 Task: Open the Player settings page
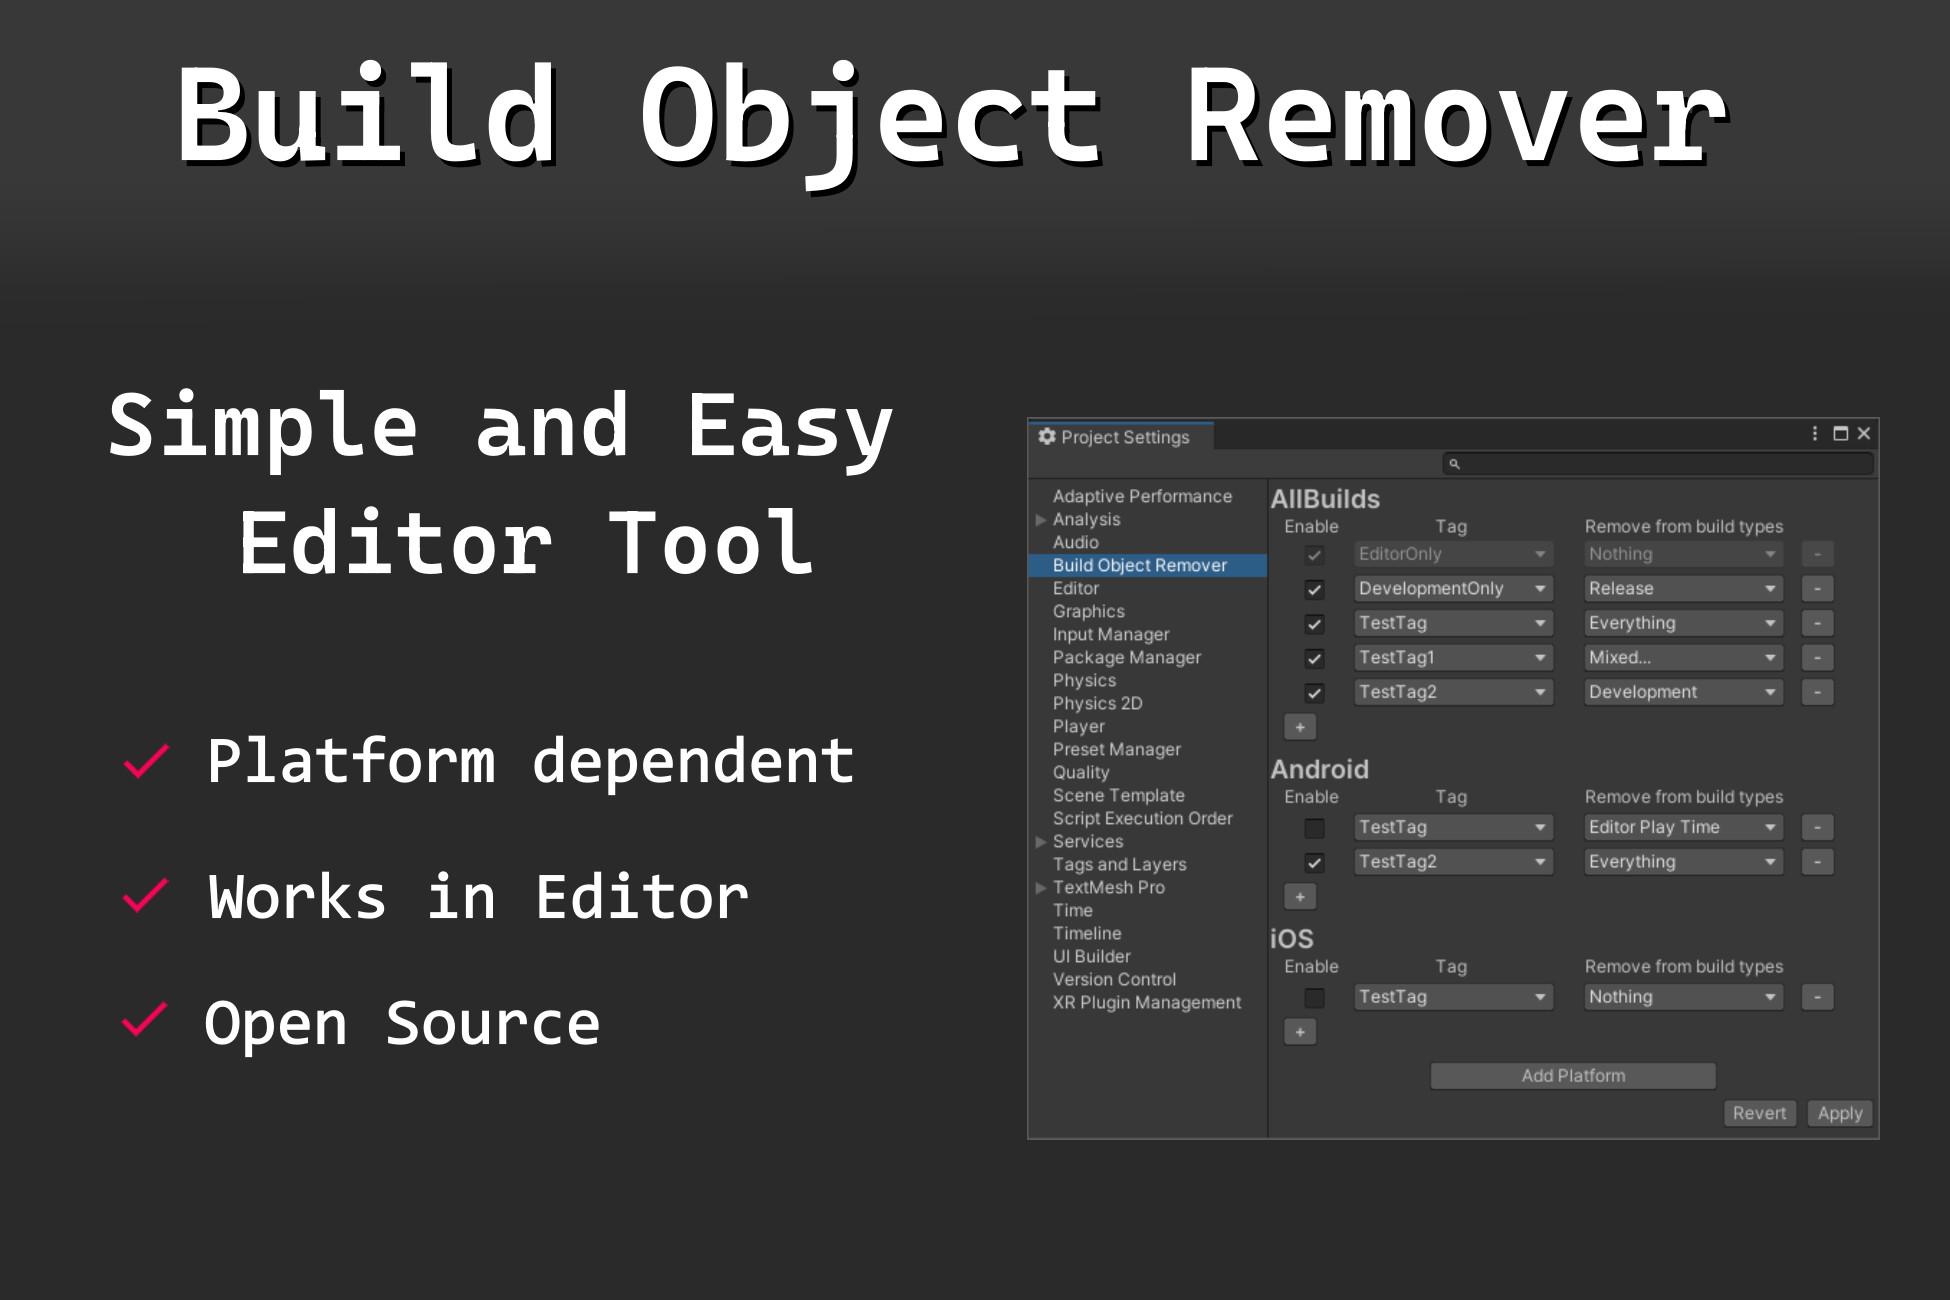(x=1078, y=727)
